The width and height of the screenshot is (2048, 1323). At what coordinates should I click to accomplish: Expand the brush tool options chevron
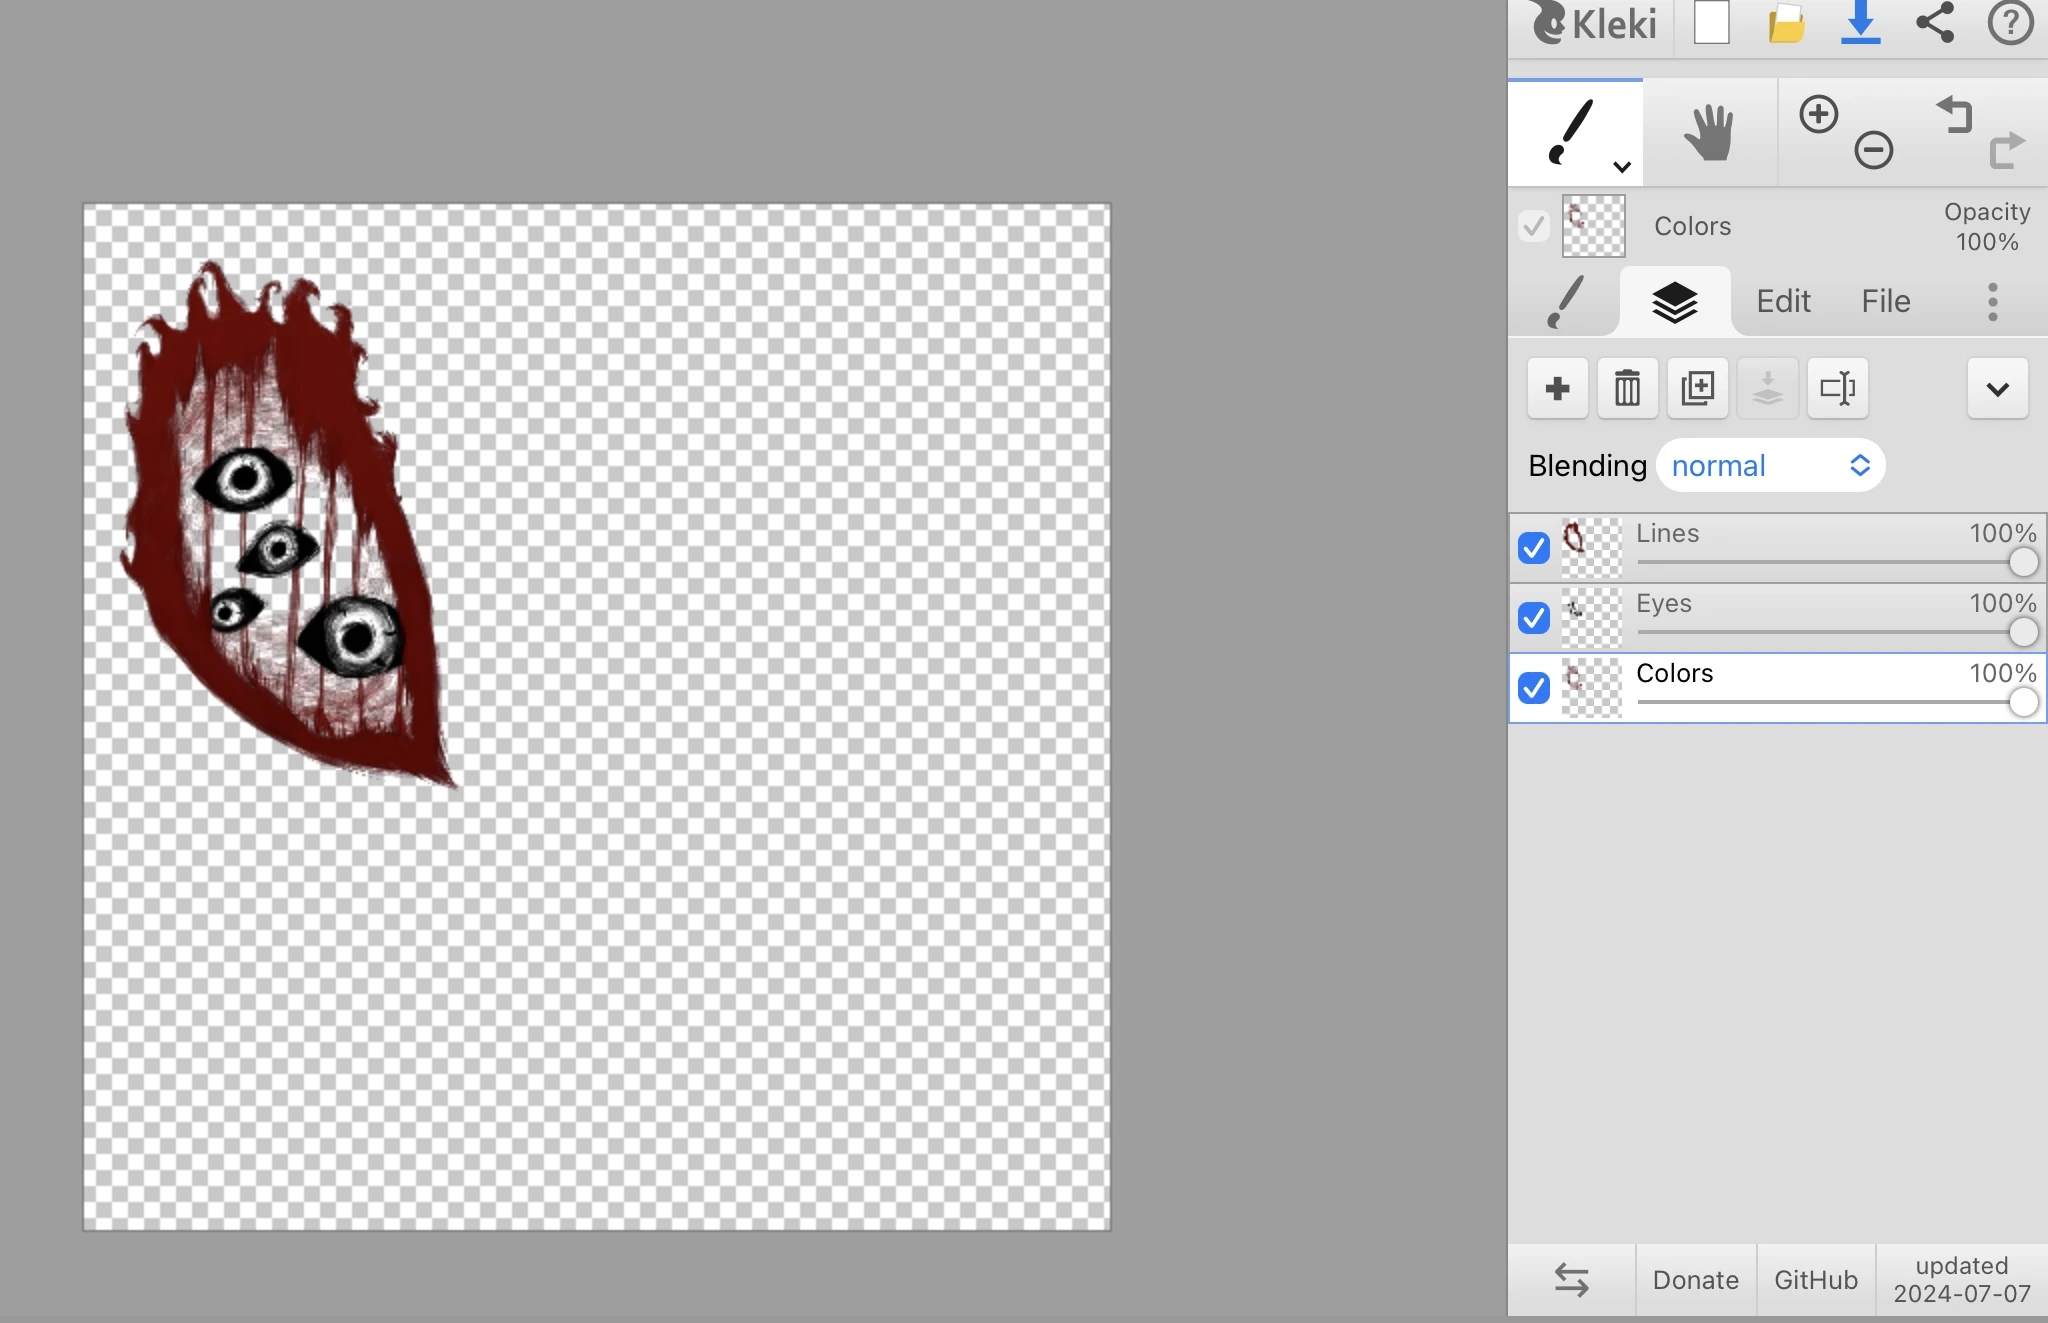[1620, 167]
